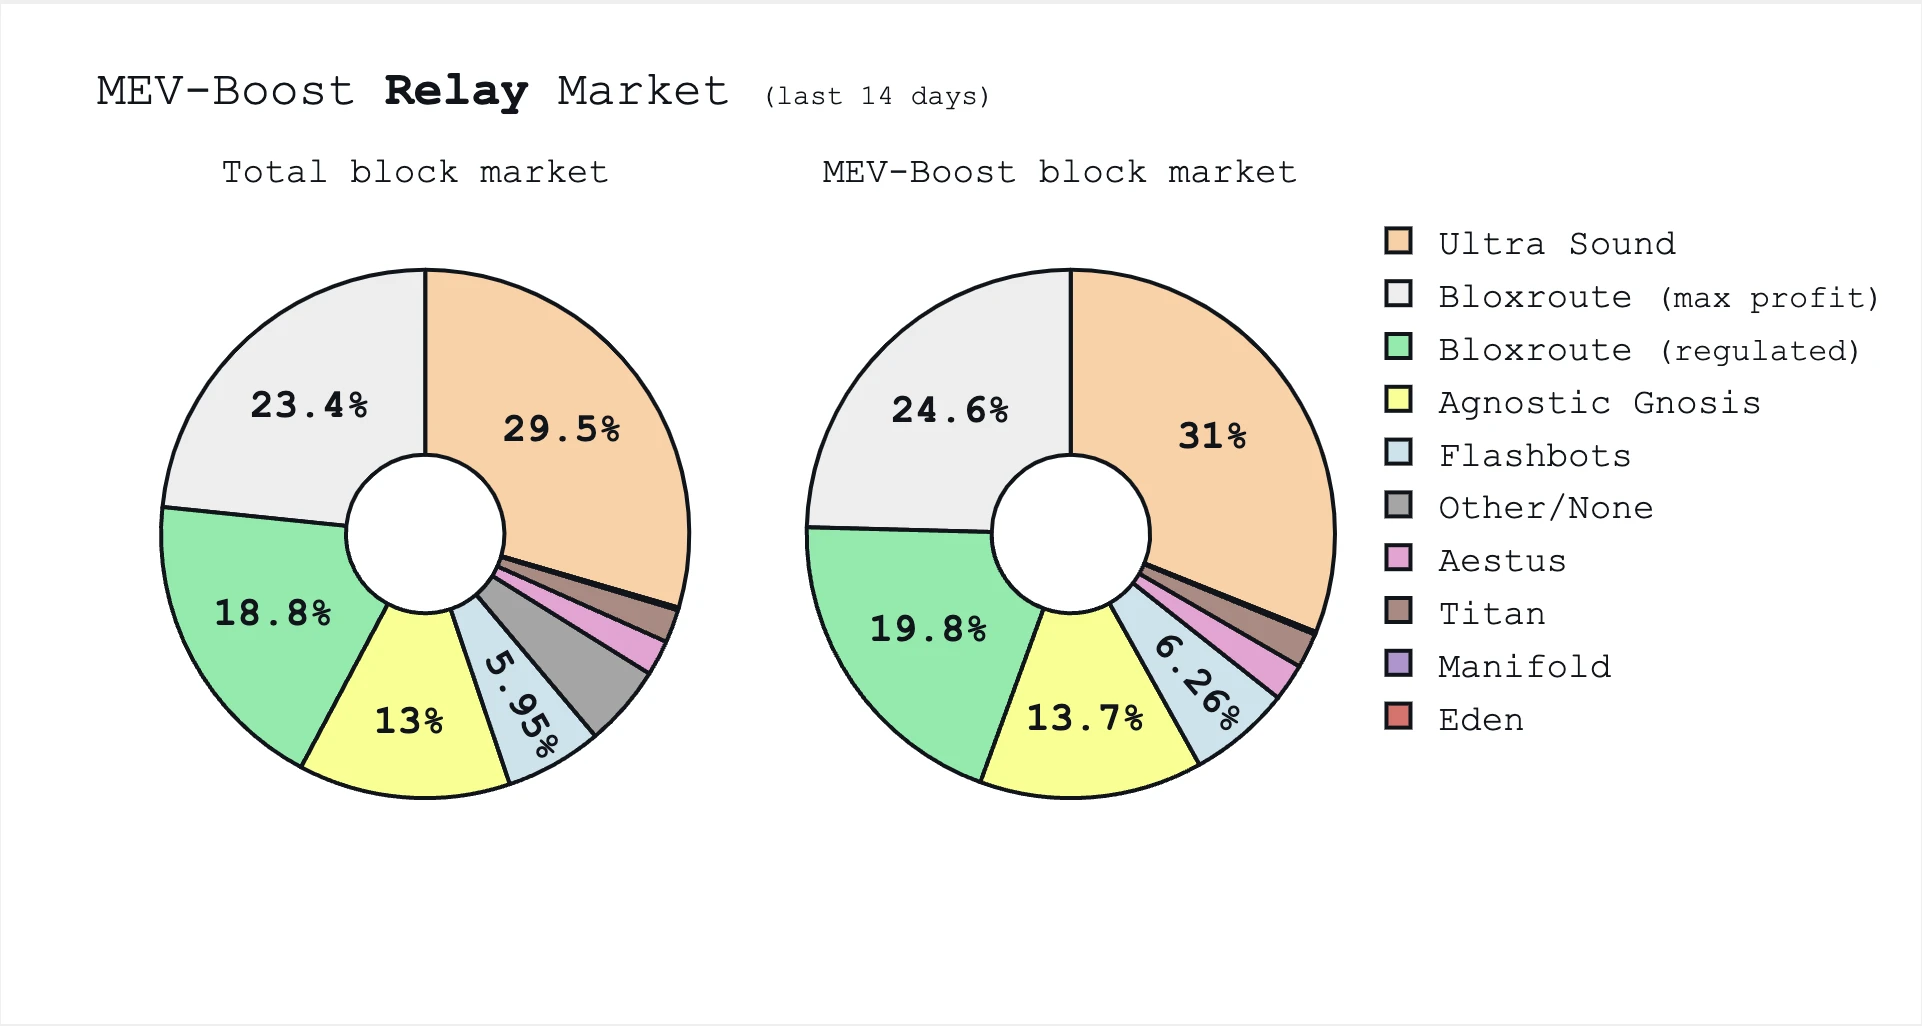Click the Flashbots legend swatch

tap(1398, 453)
